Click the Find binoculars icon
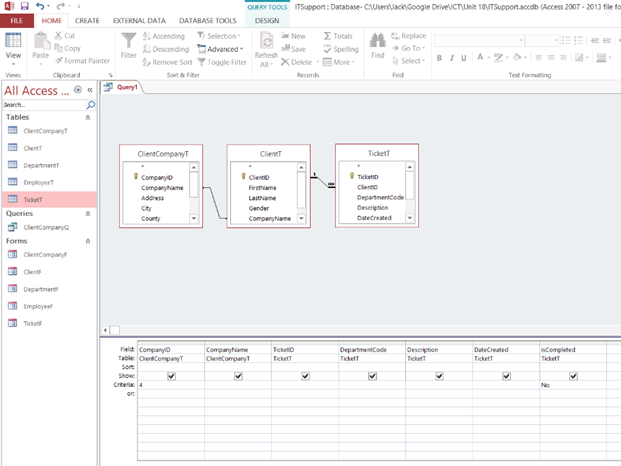The width and height of the screenshot is (621, 466). pyautogui.click(x=377, y=40)
